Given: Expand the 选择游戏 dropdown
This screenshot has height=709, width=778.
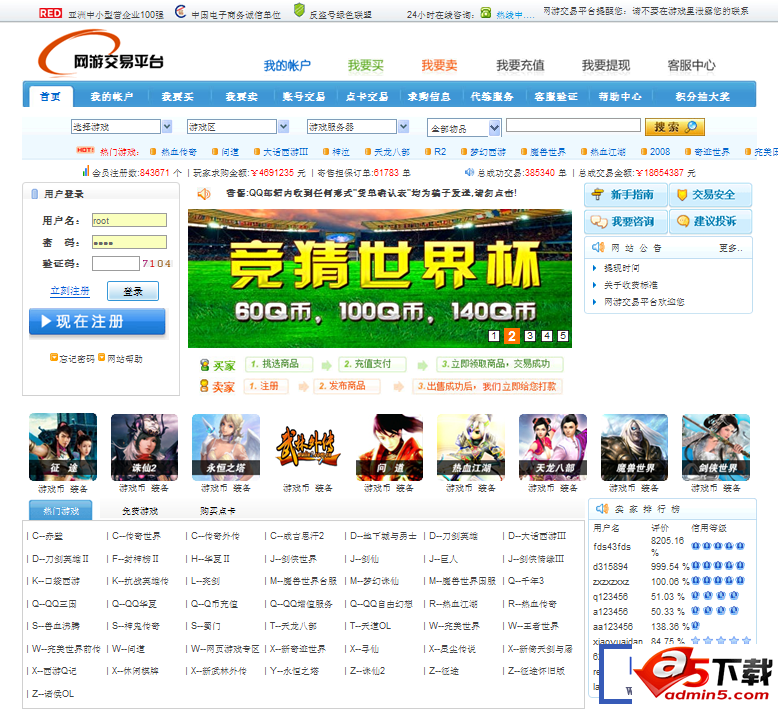Looking at the screenshot, I should point(167,127).
